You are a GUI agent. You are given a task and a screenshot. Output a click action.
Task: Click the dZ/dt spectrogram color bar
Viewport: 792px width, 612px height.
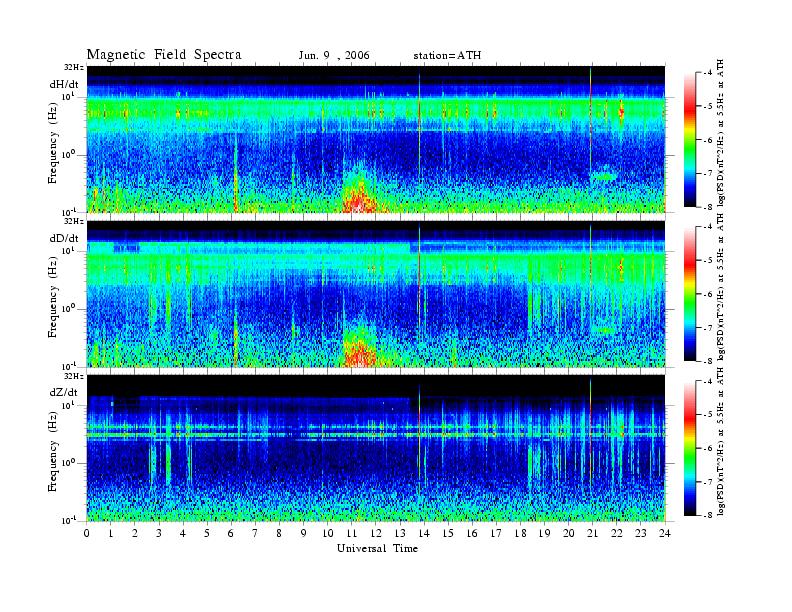pyautogui.click(x=690, y=448)
